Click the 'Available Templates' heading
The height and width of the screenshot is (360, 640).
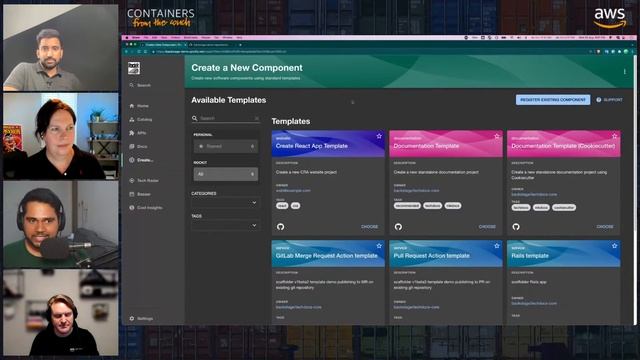pos(229,100)
